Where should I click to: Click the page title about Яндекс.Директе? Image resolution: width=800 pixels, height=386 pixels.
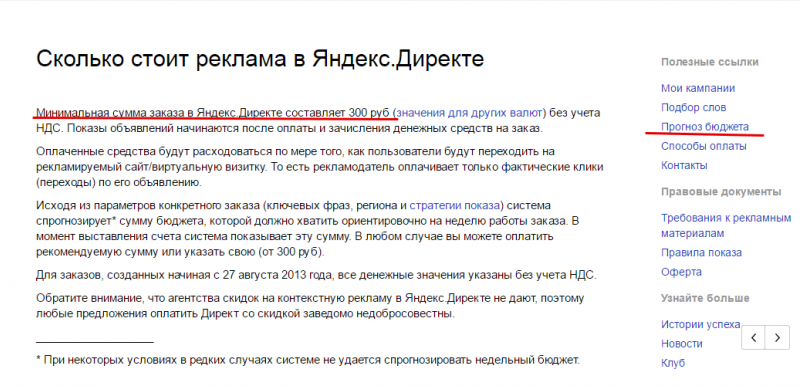[x=260, y=59]
